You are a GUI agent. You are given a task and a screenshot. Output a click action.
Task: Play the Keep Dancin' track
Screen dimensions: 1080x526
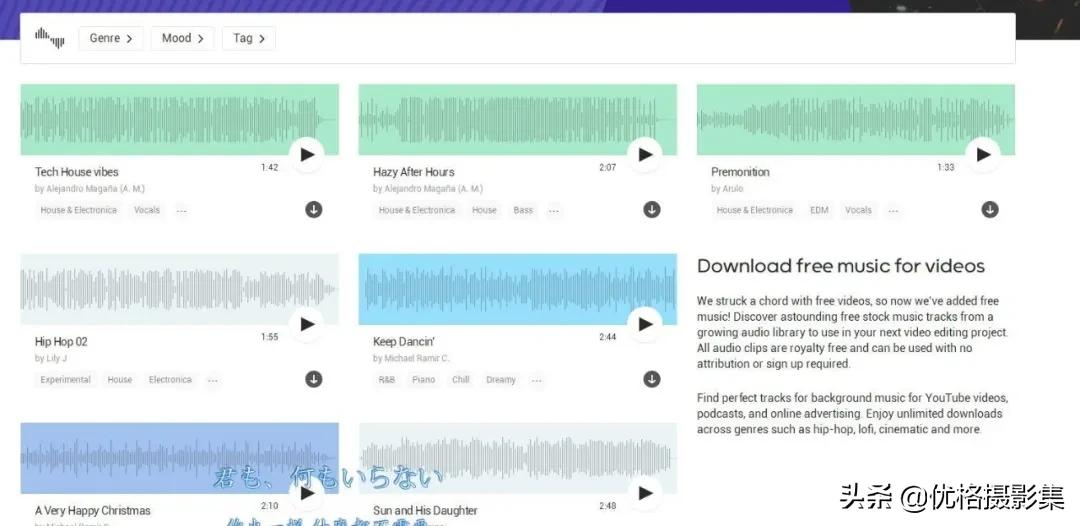(x=645, y=324)
